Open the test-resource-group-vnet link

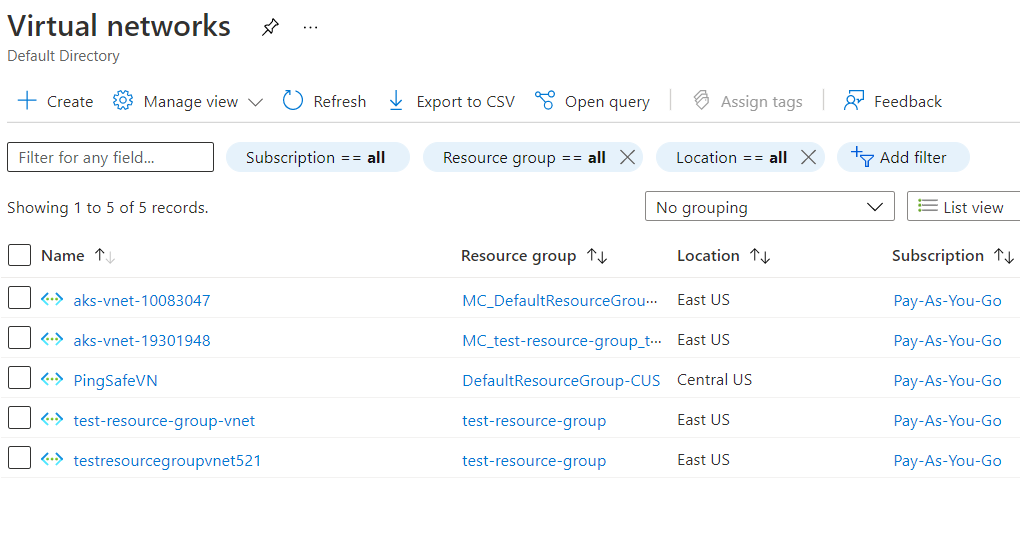tap(164, 420)
